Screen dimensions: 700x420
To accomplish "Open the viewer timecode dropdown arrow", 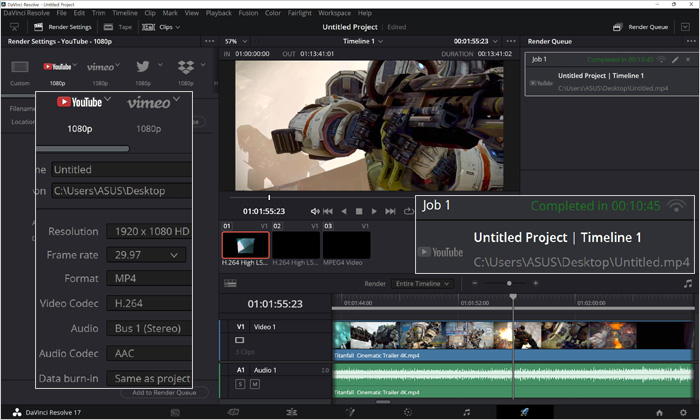I will (495, 41).
